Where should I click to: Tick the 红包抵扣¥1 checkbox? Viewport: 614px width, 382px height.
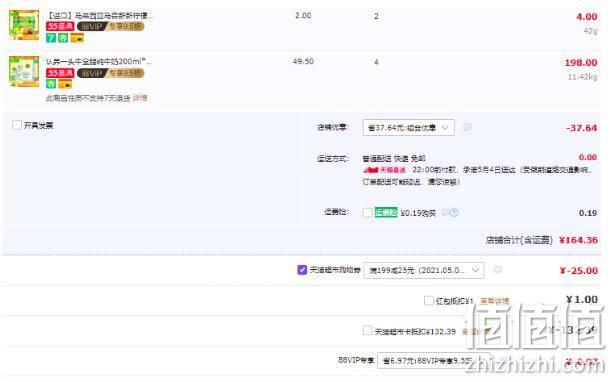(x=429, y=301)
